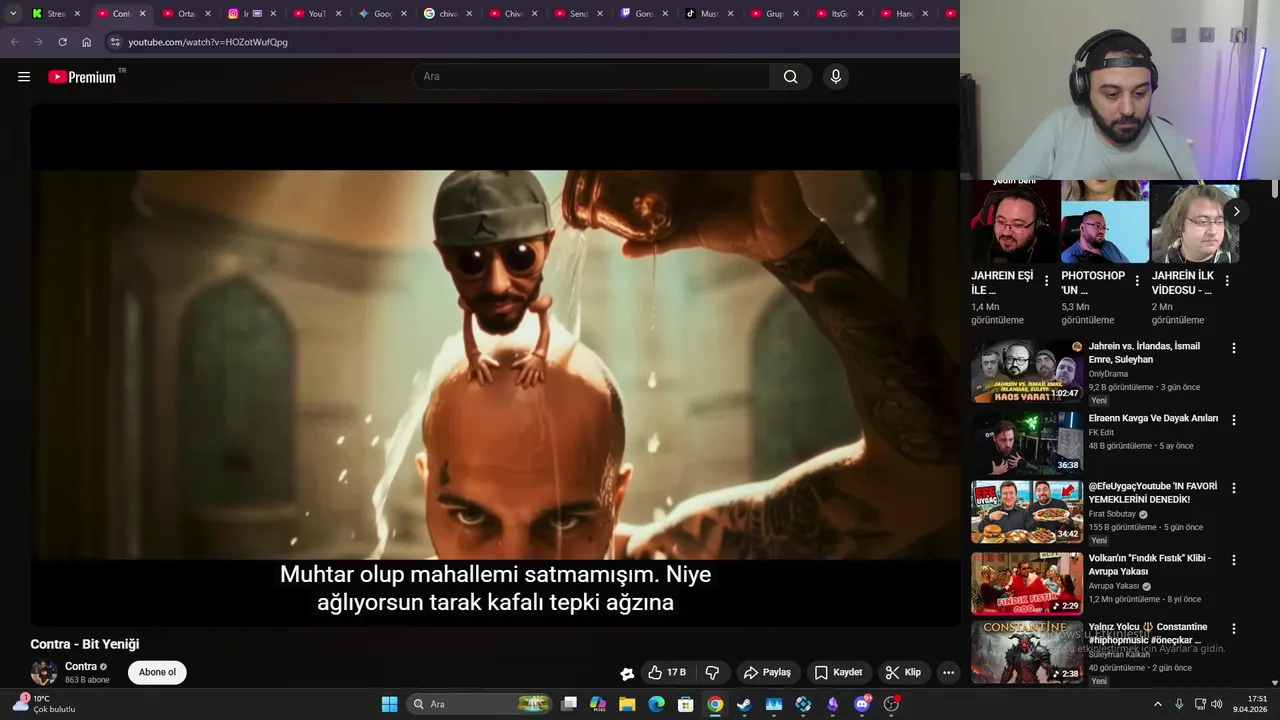Open more actions (three dots) under video
The image size is (1280, 720).
pyautogui.click(x=948, y=673)
